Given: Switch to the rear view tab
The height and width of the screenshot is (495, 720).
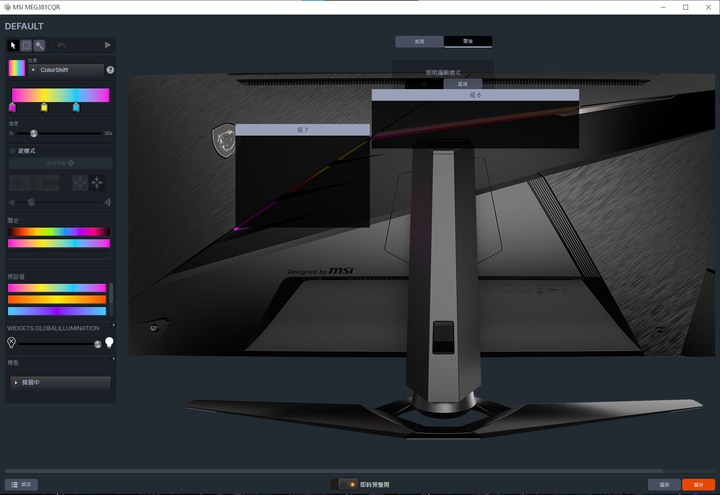Looking at the screenshot, I should tap(468, 41).
